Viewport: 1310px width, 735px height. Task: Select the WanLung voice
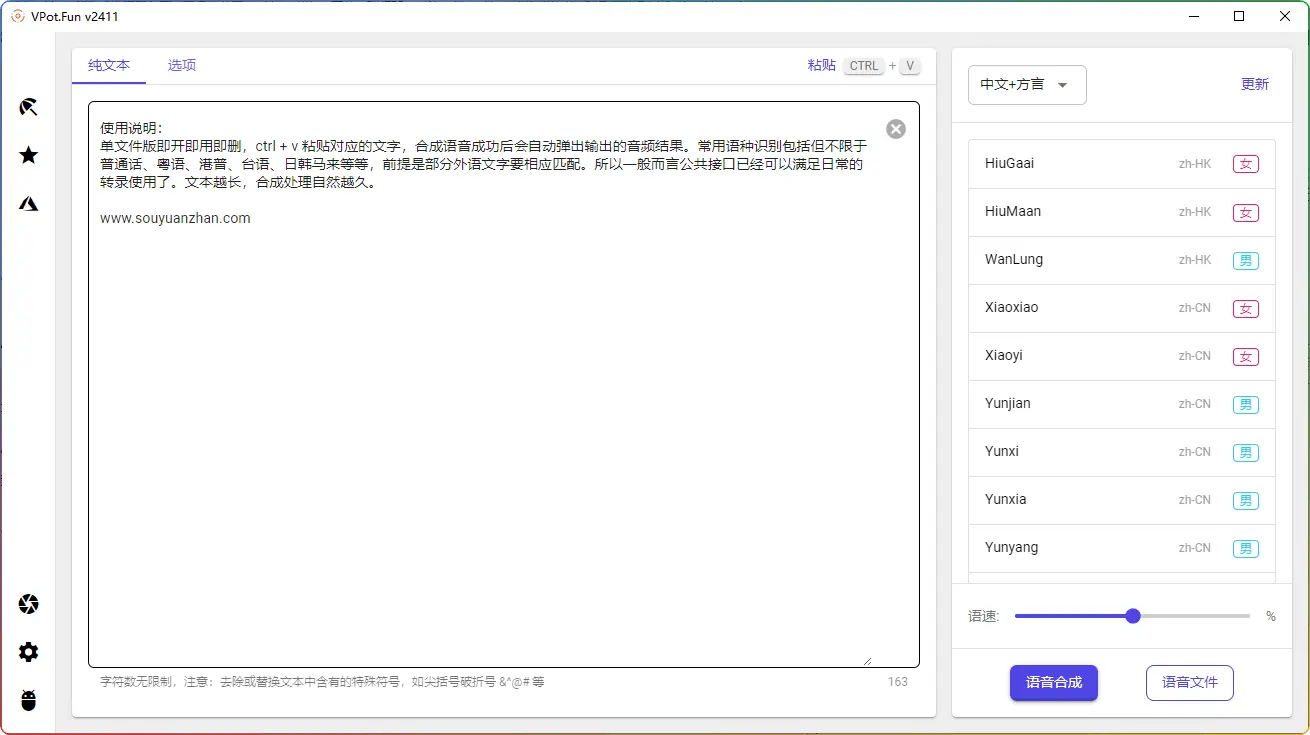point(1122,260)
